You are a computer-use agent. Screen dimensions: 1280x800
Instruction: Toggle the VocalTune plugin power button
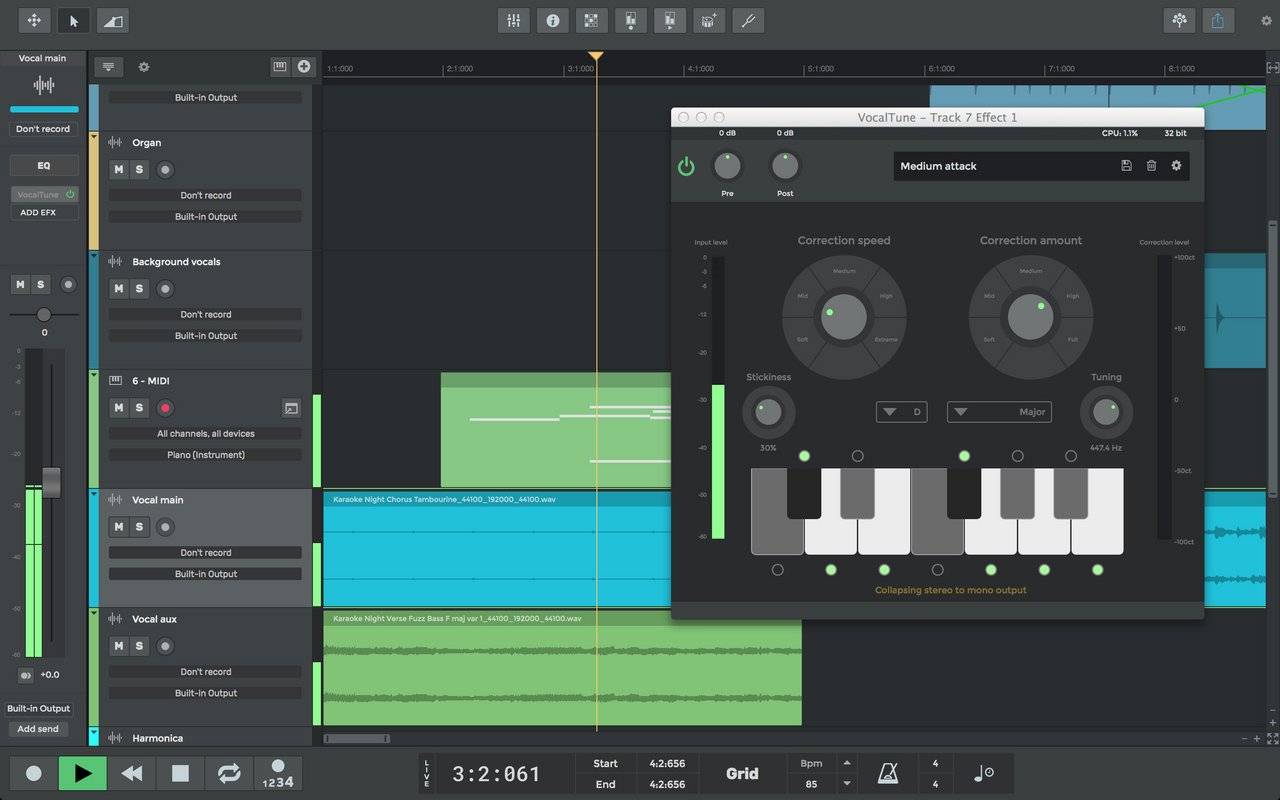pyautogui.click(x=686, y=166)
